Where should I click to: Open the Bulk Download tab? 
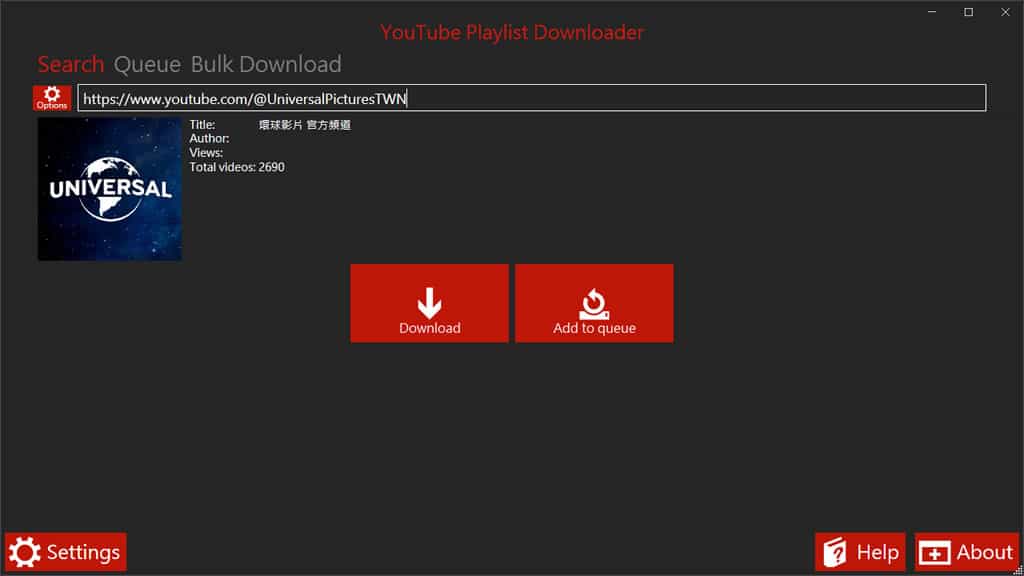[266, 64]
